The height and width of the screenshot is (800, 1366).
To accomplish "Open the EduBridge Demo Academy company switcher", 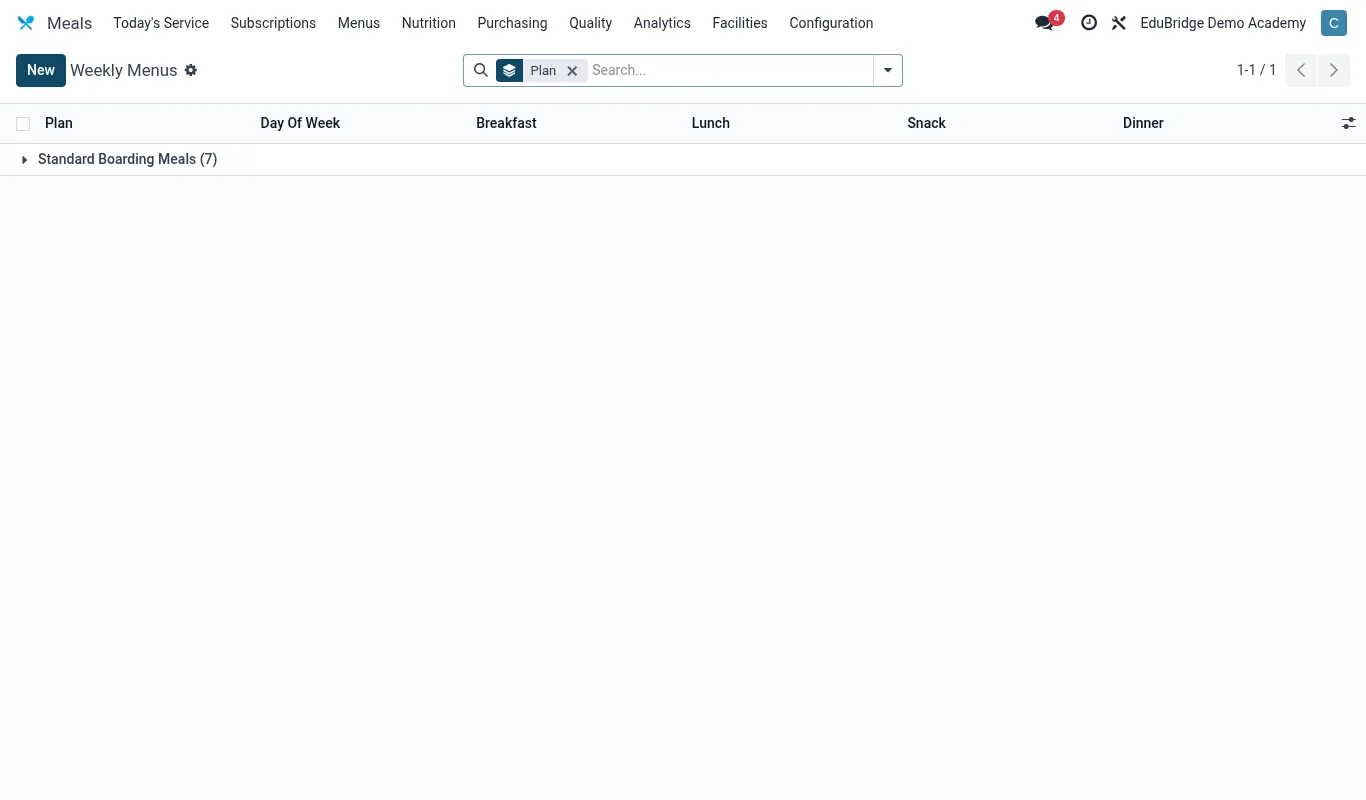I will 1223,23.
